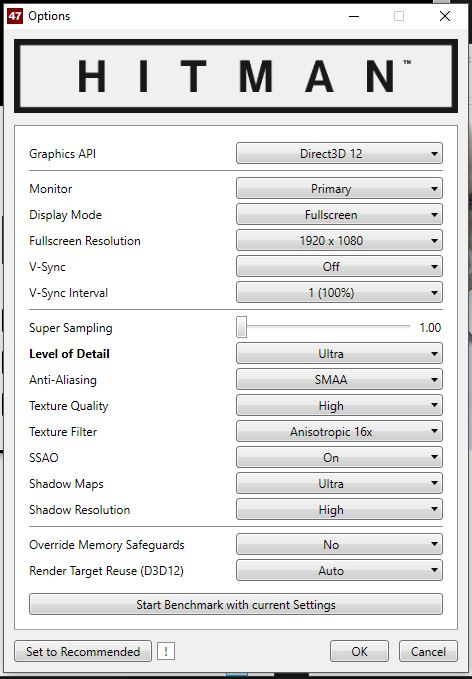This screenshot has height=679, width=472.
Task: Open the Texture Quality dropdown
Action: pos(339,405)
